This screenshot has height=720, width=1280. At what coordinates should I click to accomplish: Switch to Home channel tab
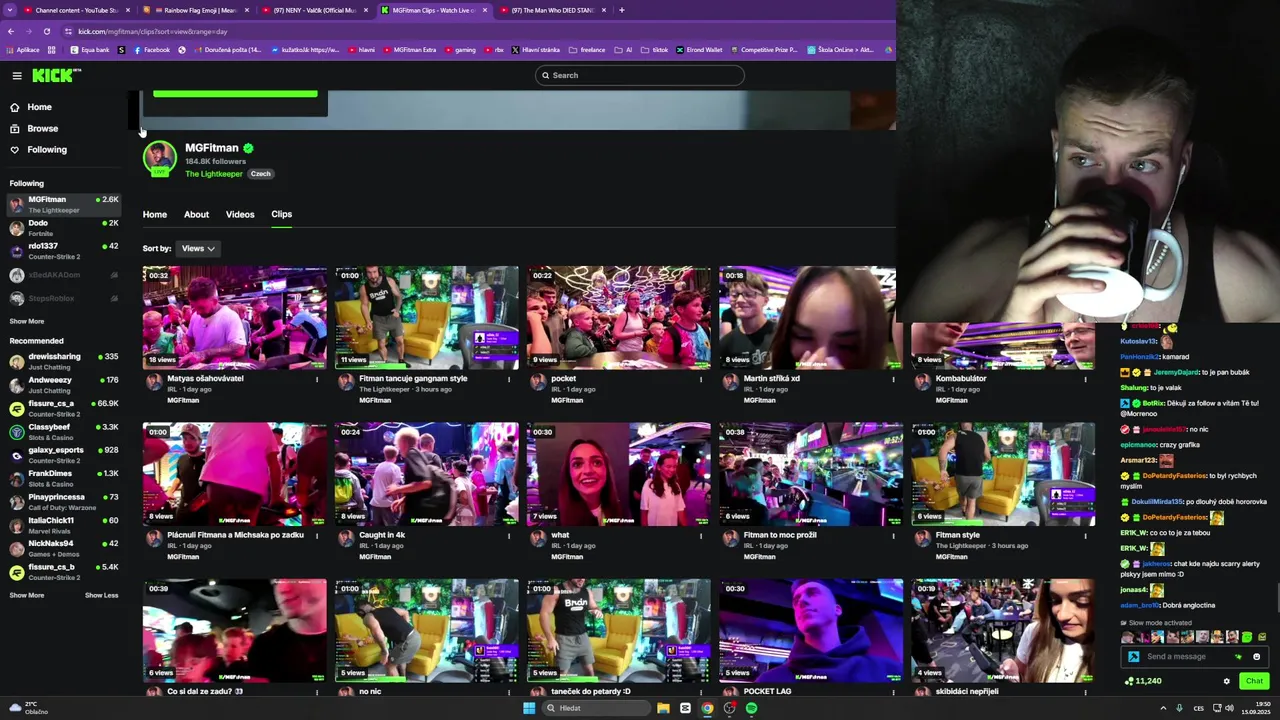click(x=155, y=214)
